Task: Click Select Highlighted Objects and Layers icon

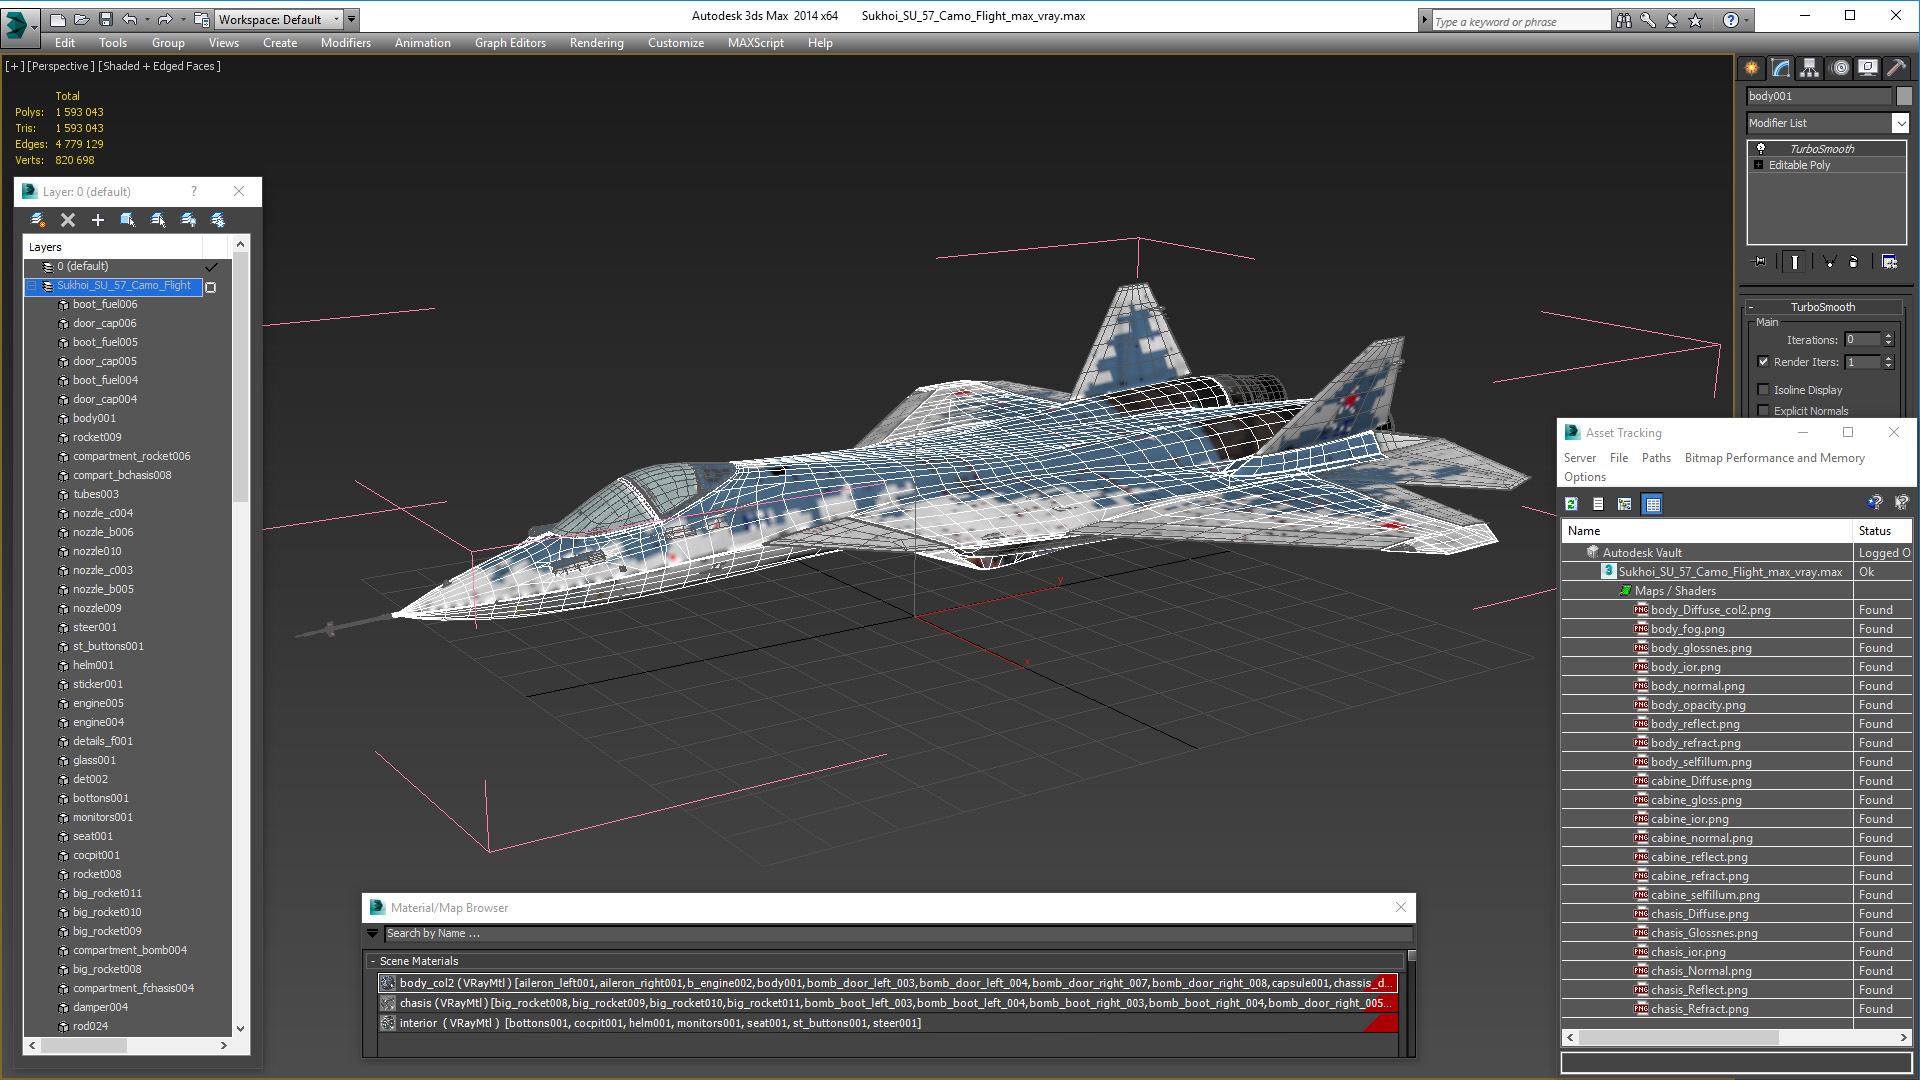Action: [128, 220]
